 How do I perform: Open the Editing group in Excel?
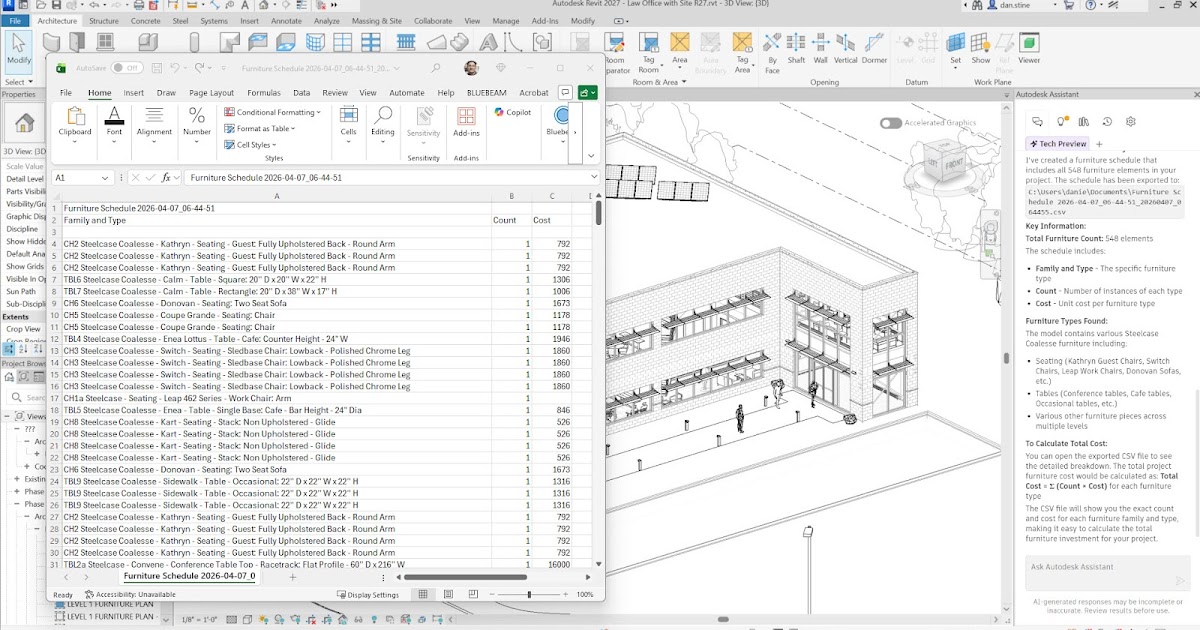point(383,125)
